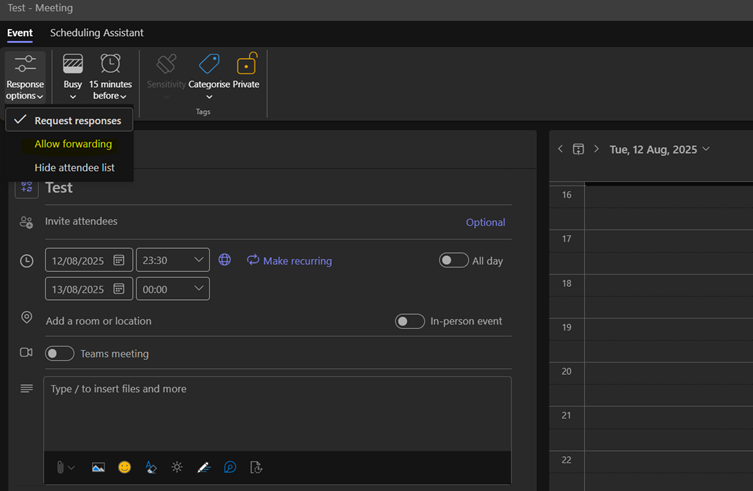Screen dimensions: 753x491
Task: Toggle the All day switch
Action: (x=453, y=260)
